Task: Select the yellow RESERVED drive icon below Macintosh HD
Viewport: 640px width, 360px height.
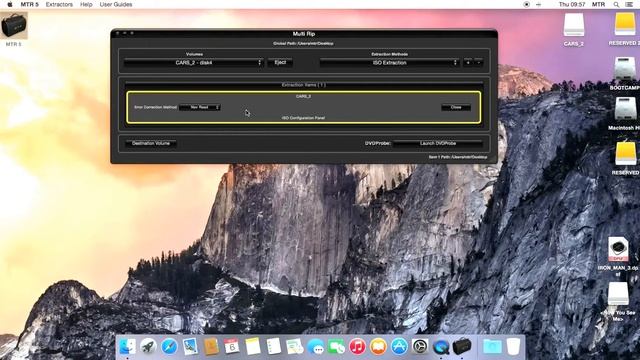Action: coord(626,154)
